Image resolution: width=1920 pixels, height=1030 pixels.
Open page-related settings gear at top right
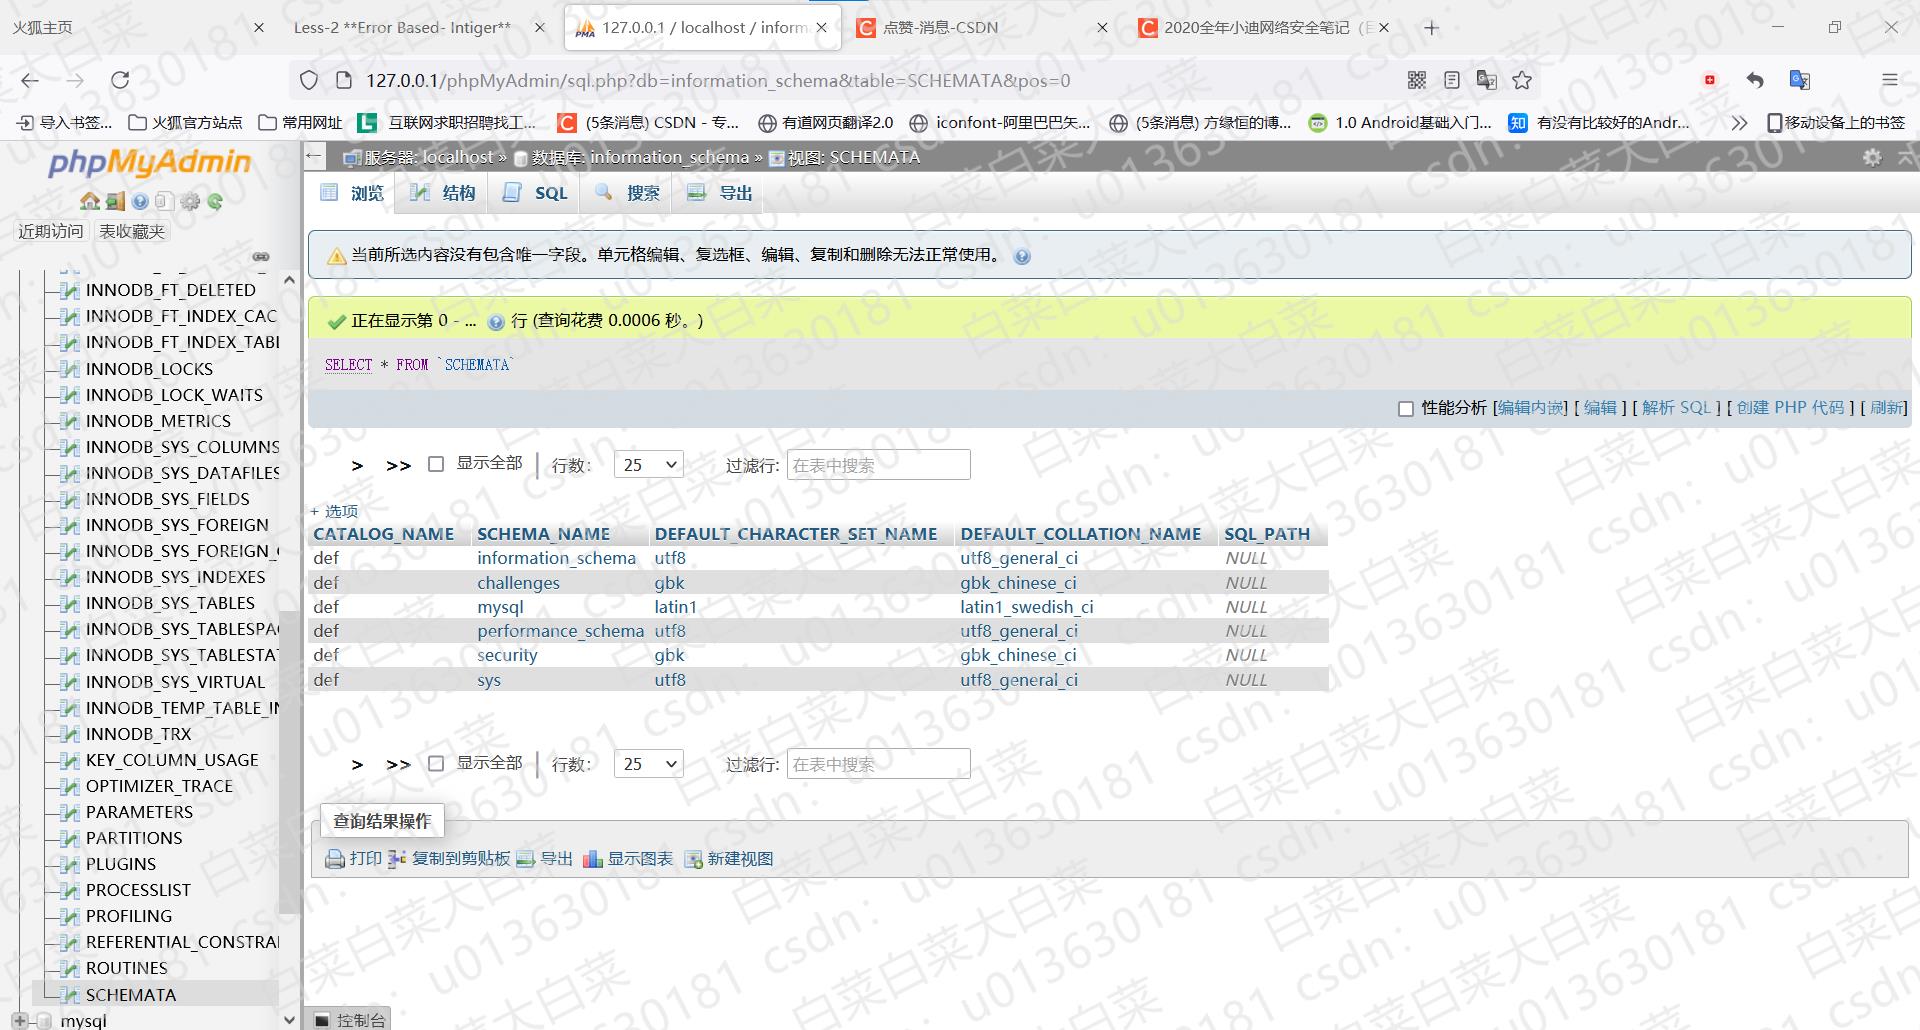1872,157
